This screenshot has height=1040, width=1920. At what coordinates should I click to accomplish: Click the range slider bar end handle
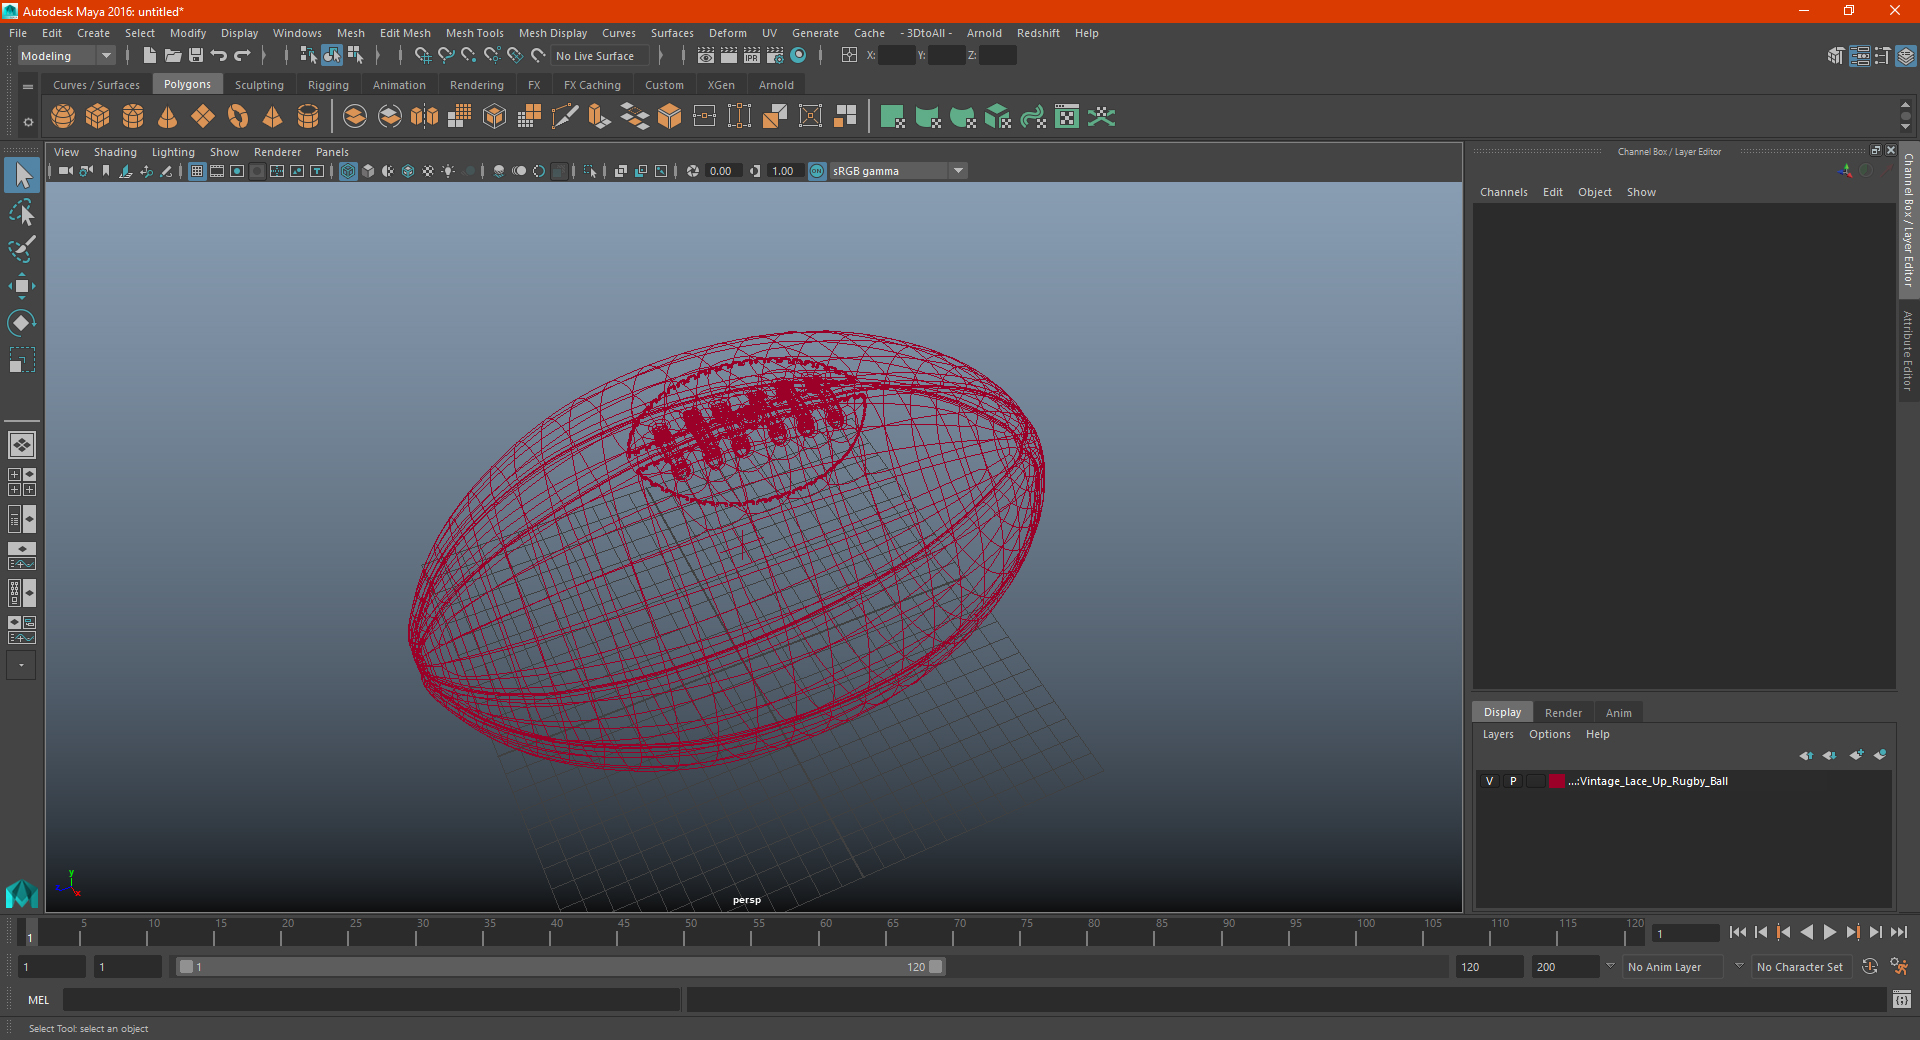[936, 967]
